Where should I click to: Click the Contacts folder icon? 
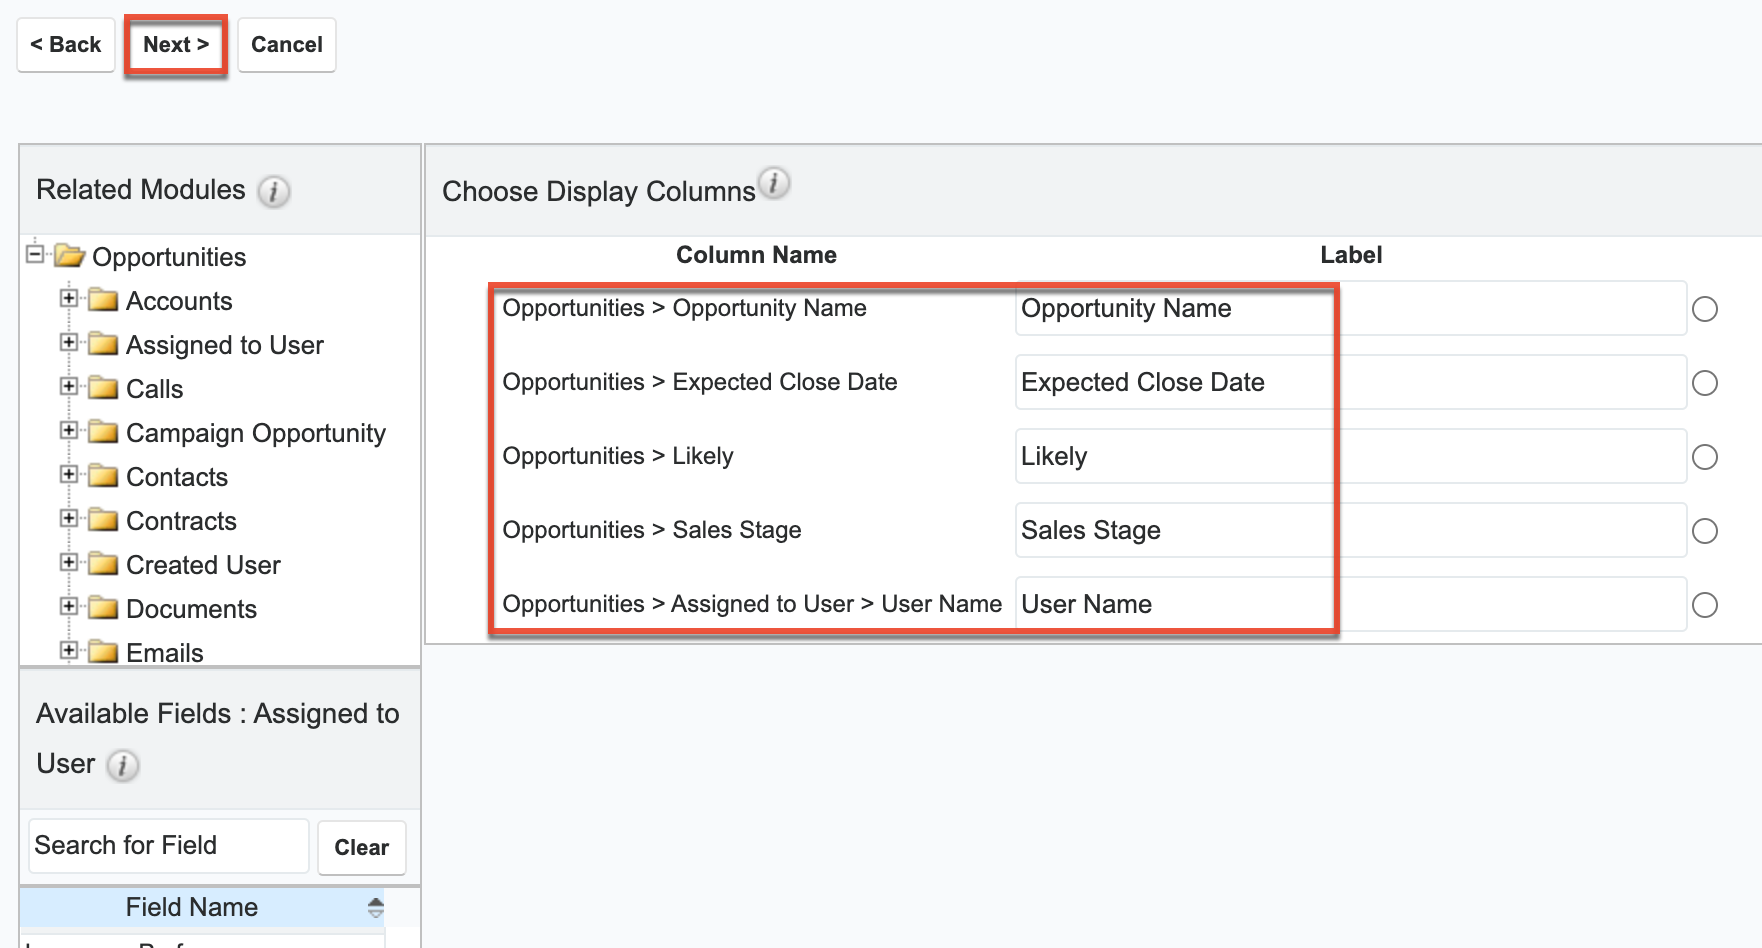(104, 476)
